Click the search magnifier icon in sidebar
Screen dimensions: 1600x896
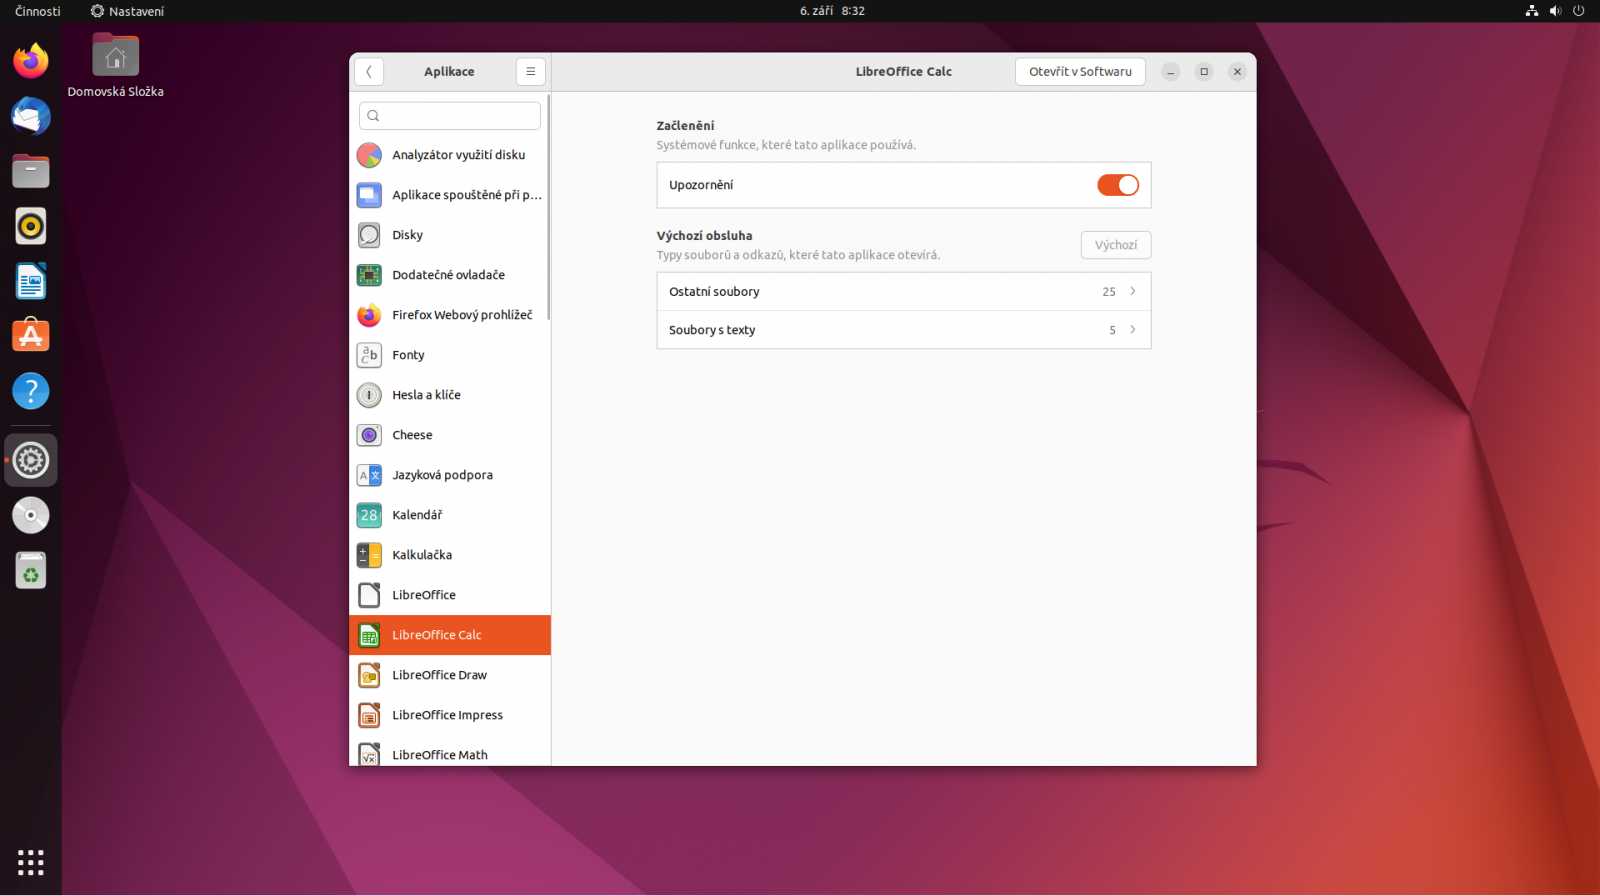click(x=373, y=116)
